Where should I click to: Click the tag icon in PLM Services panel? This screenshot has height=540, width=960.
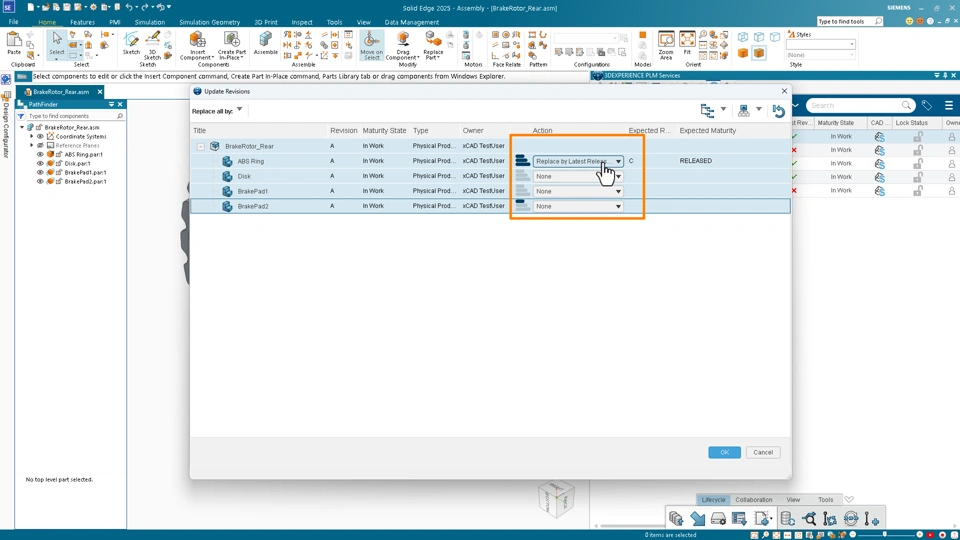pos(926,105)
